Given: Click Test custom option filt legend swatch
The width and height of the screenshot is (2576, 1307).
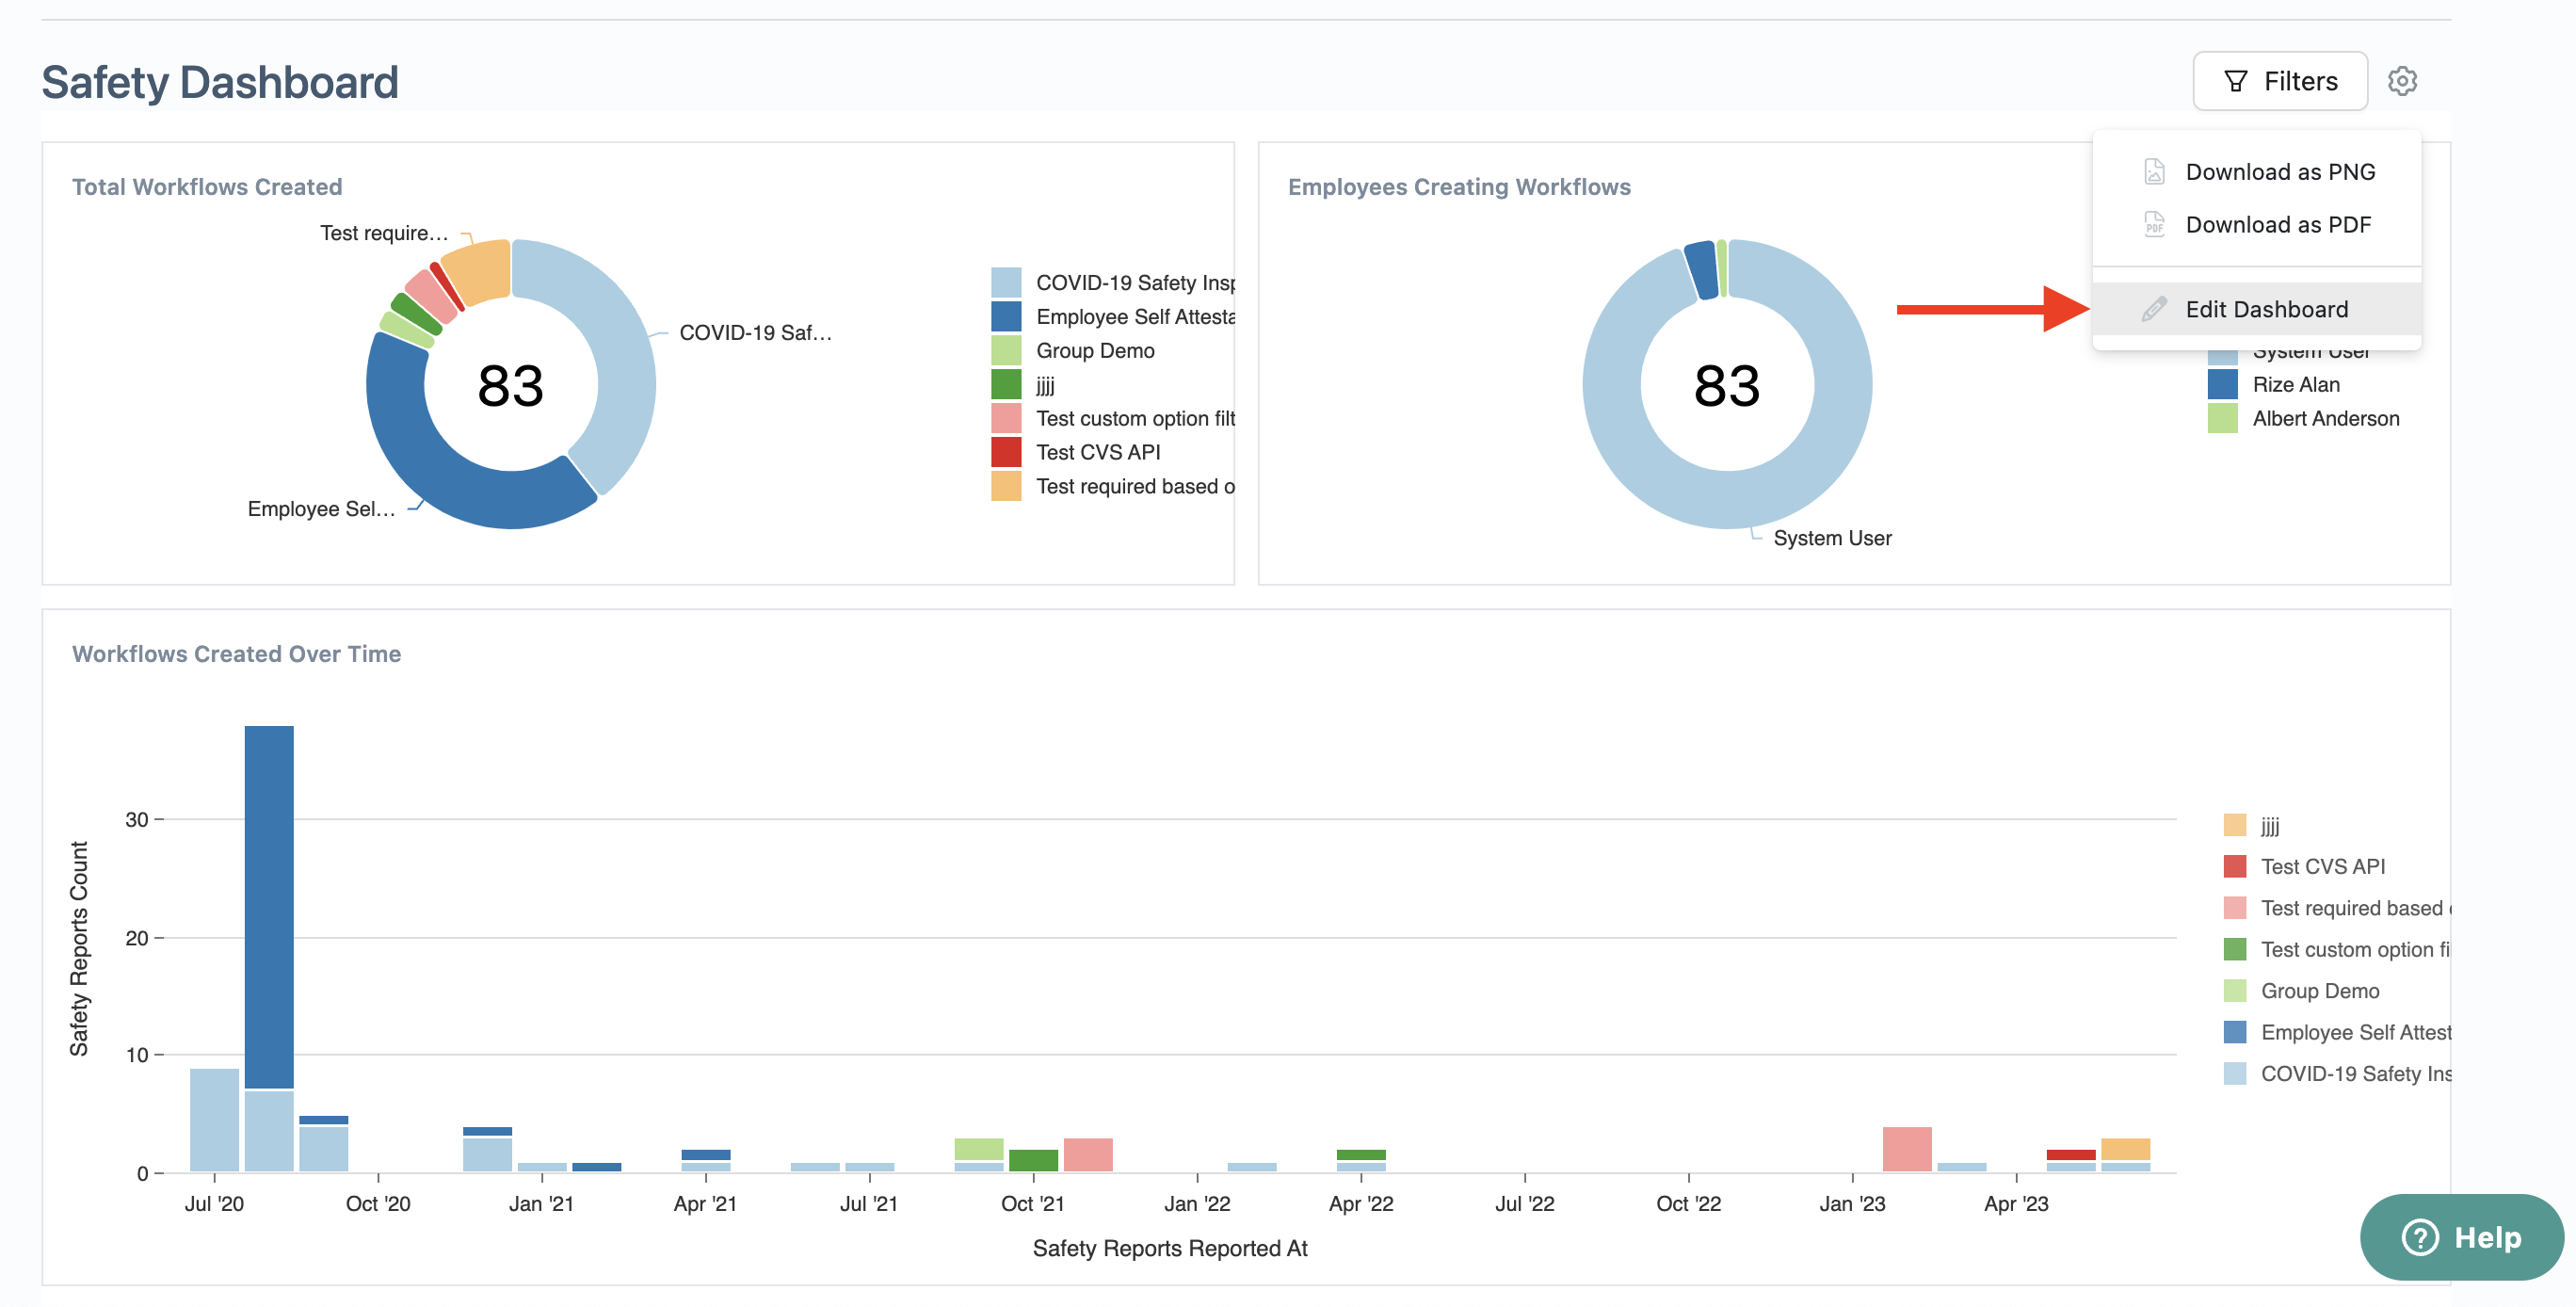Looking at the screenshot, I should point(1006,419).
